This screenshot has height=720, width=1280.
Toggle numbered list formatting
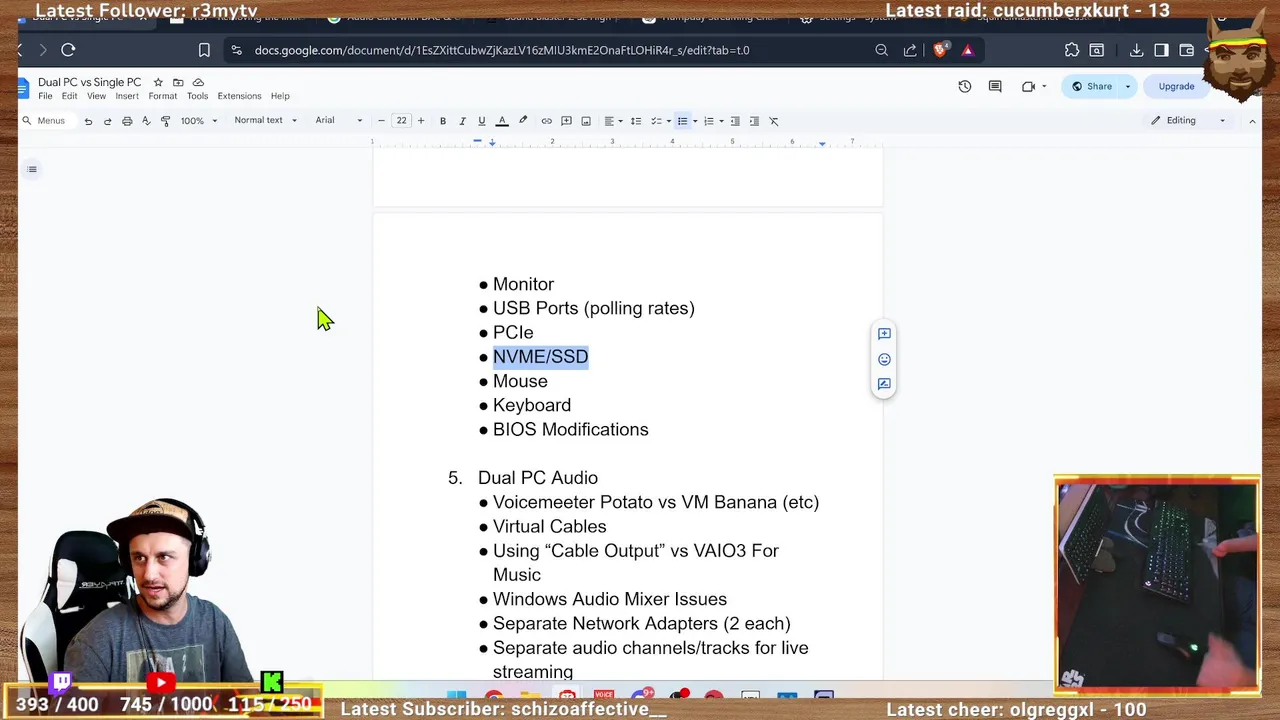tap(708, 121)
